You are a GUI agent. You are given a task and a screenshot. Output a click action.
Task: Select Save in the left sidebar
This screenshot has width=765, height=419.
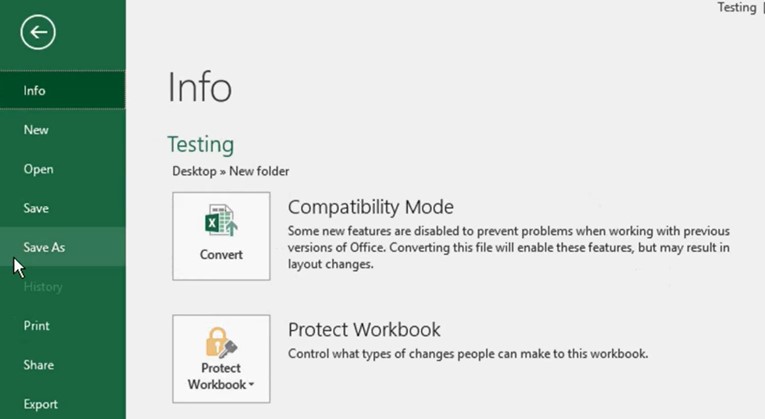pos(62,208)
